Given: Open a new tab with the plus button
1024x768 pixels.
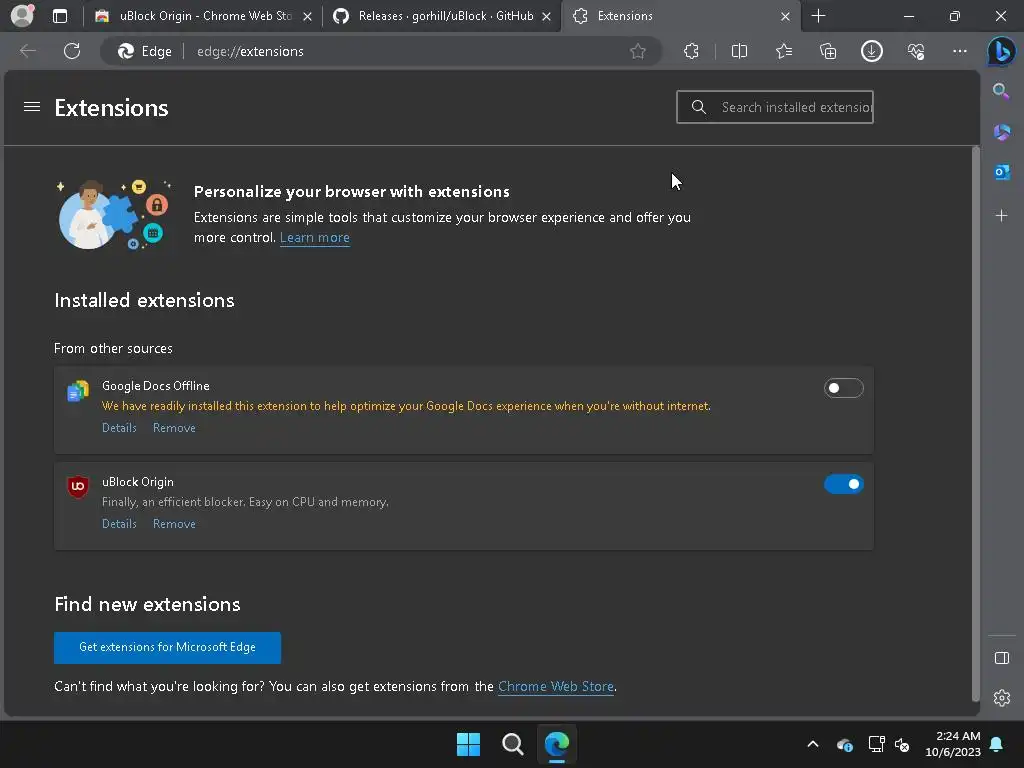Looking at the screenshot, I should coord(818,16).
